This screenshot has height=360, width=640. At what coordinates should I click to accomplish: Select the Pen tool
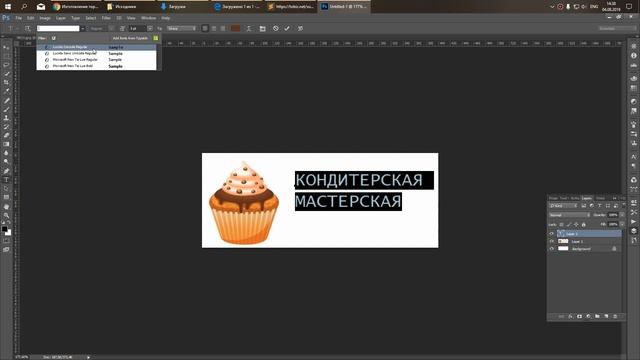click(6, 171)
